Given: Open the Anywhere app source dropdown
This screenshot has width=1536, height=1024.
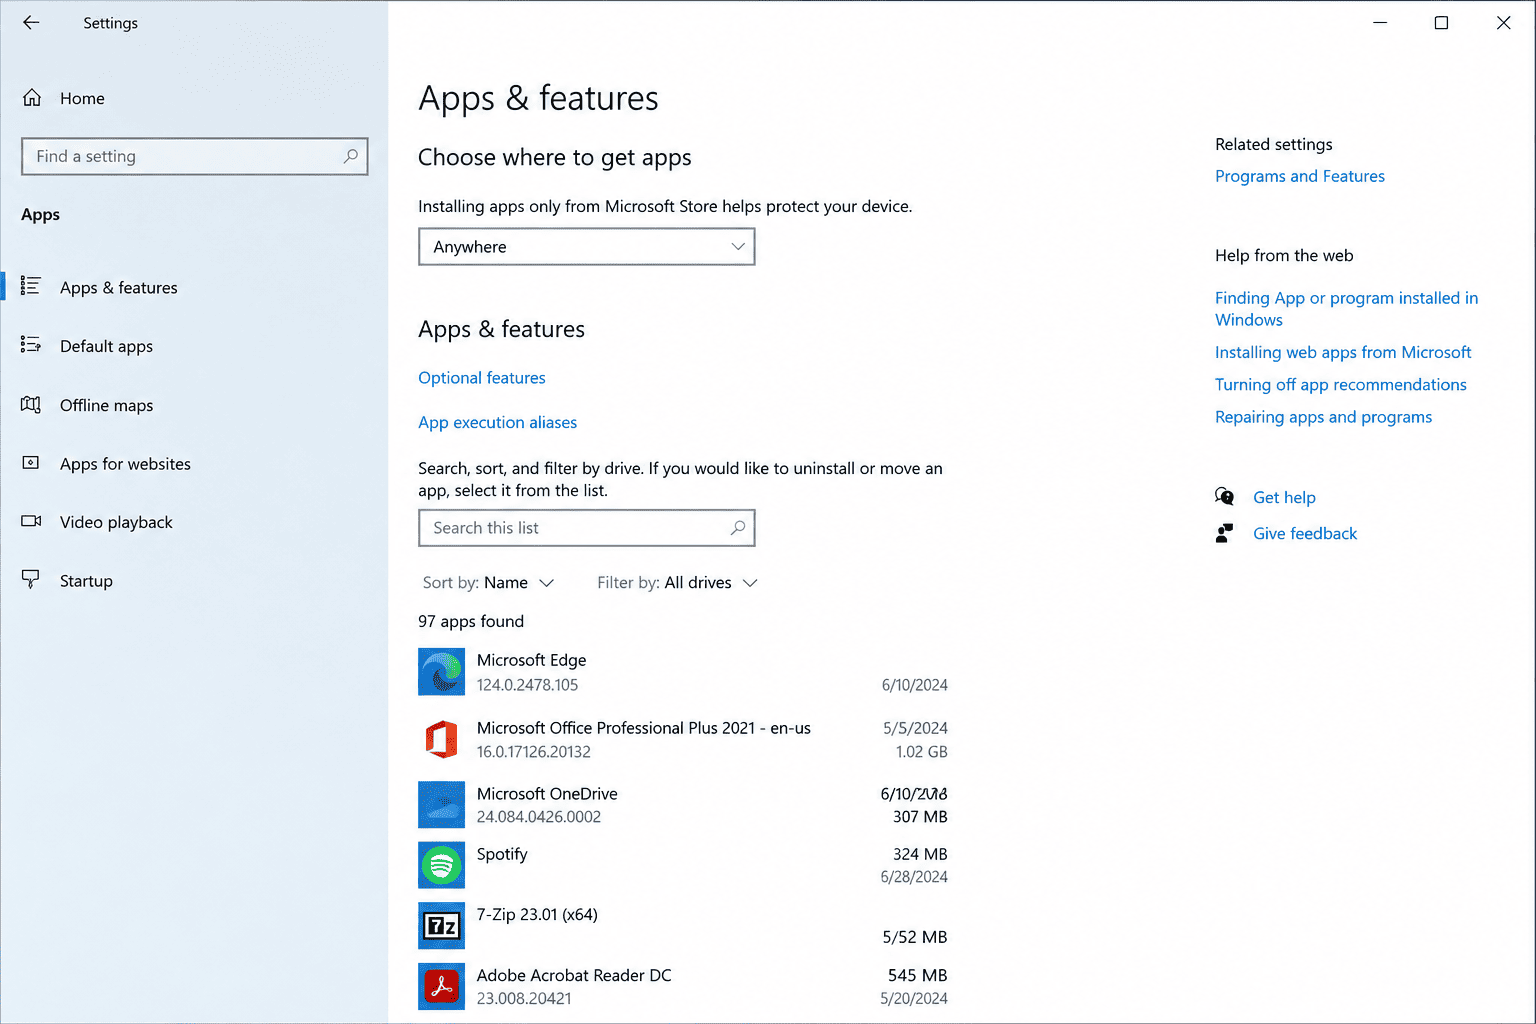Looking at the screenshot, I should 586,247.
